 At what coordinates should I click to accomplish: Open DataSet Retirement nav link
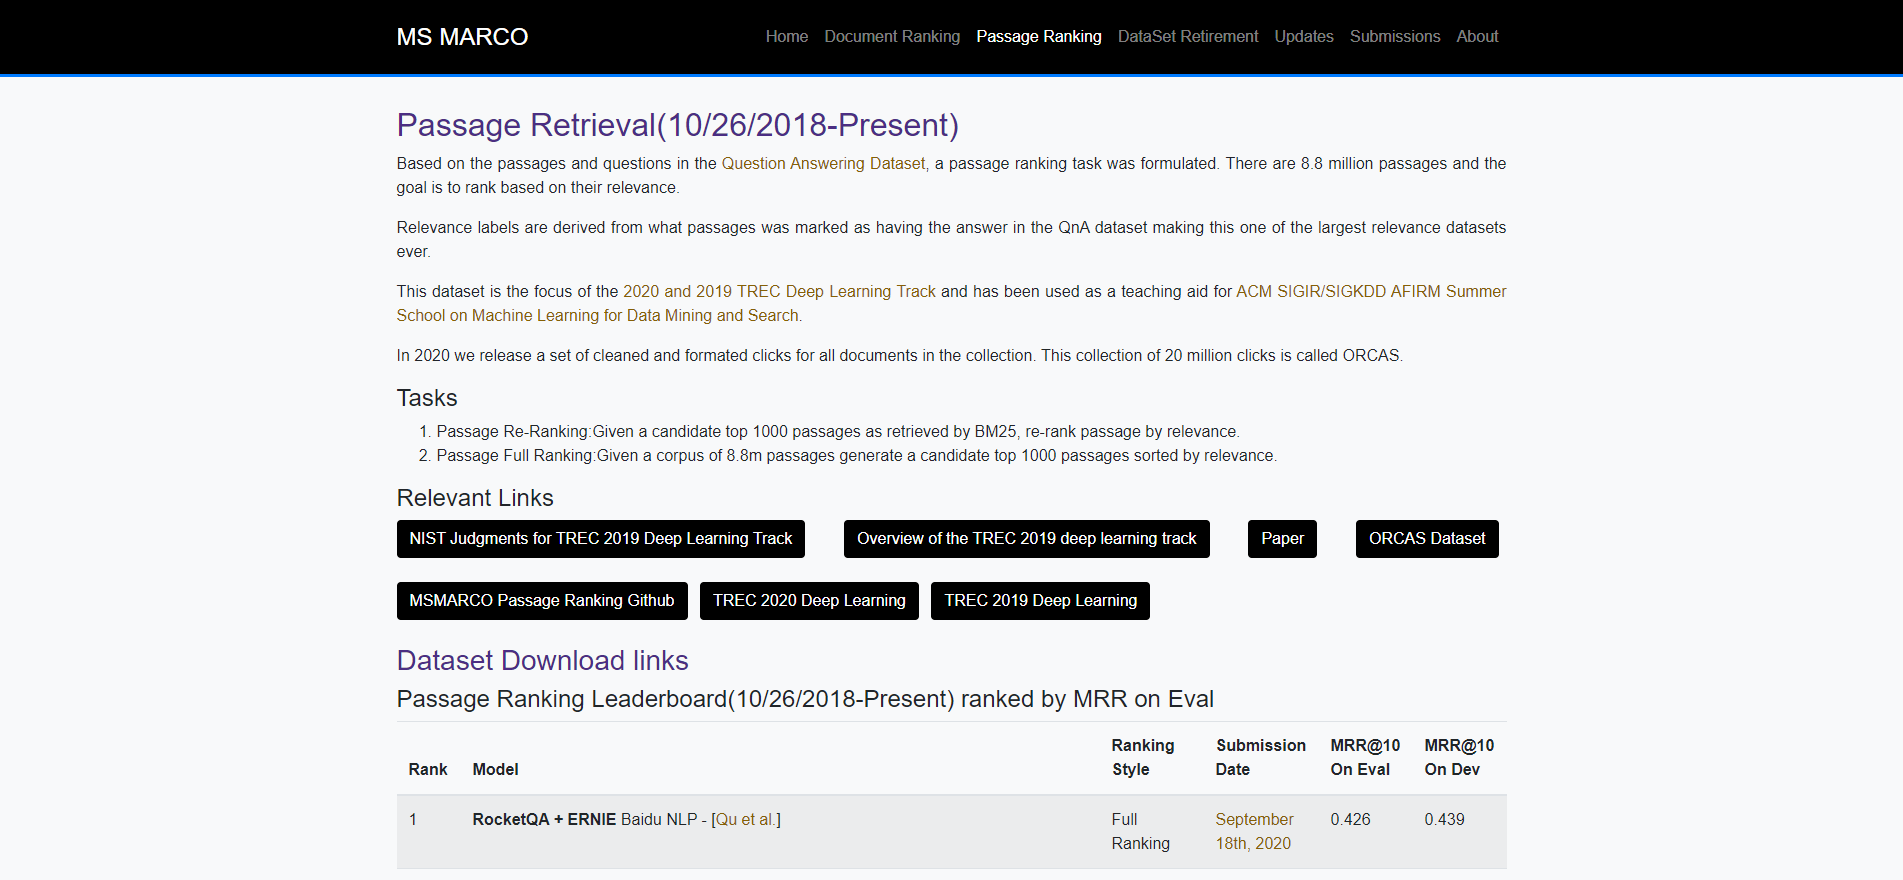[1188, 37]
